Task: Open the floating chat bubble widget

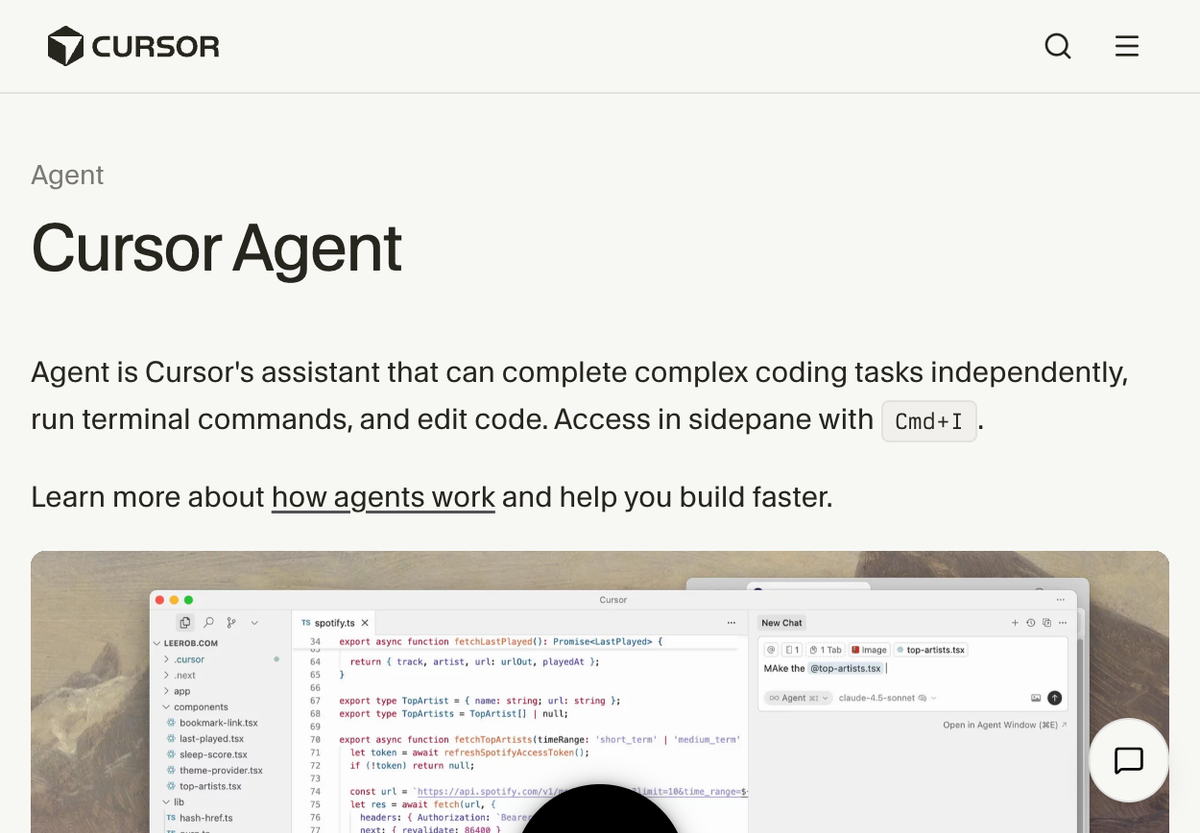Action: [1128, 761]
